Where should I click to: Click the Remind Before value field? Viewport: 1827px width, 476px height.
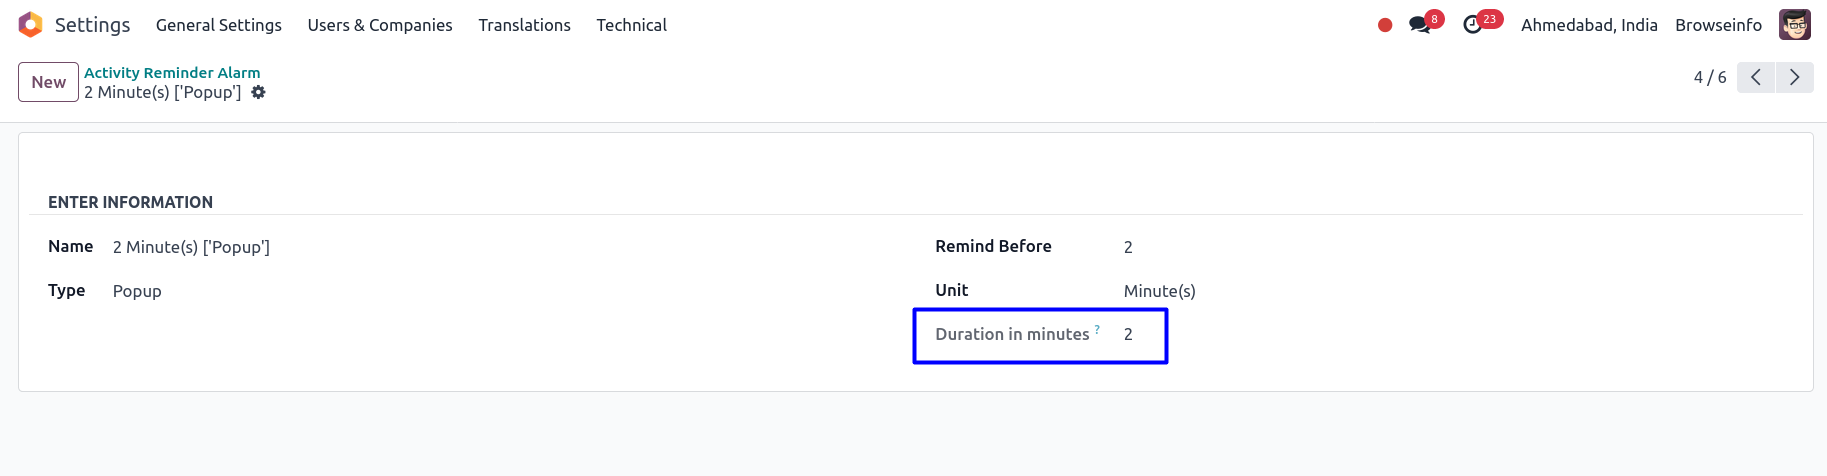1128,247
